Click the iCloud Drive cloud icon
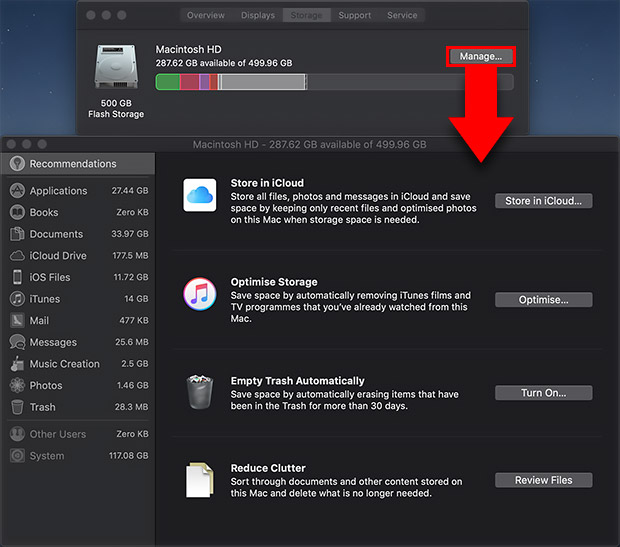 tap(17, 256)
